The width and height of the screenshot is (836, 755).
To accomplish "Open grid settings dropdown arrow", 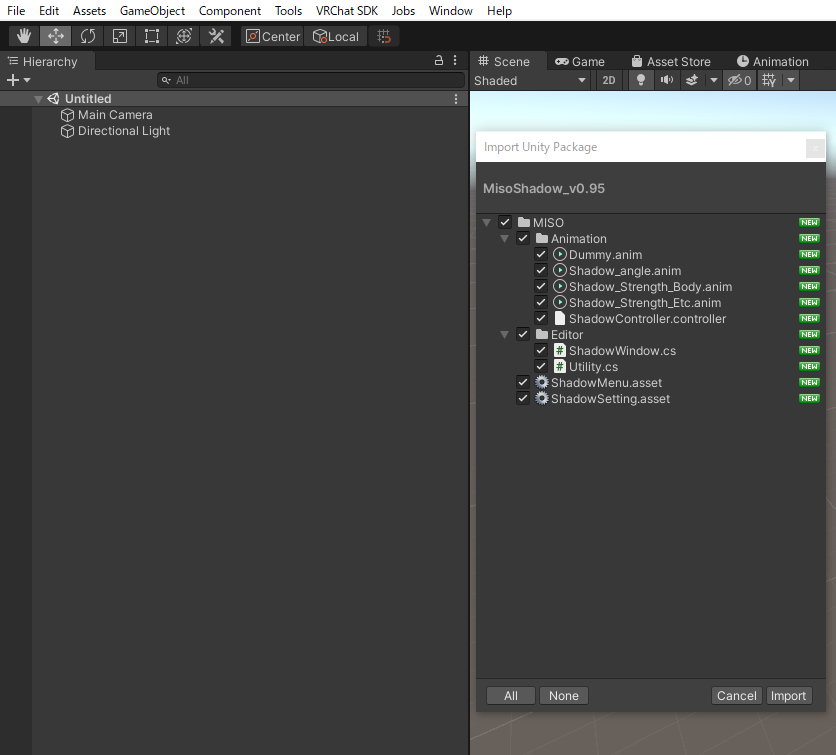I will (791, 81).
